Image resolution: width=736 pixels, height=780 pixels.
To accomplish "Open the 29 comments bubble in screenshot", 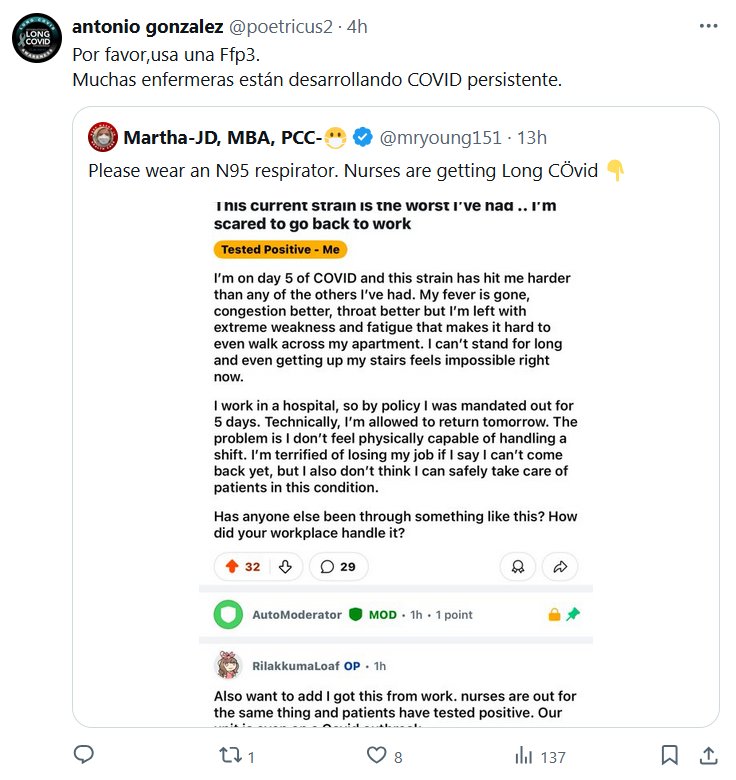I will (338, 566).
